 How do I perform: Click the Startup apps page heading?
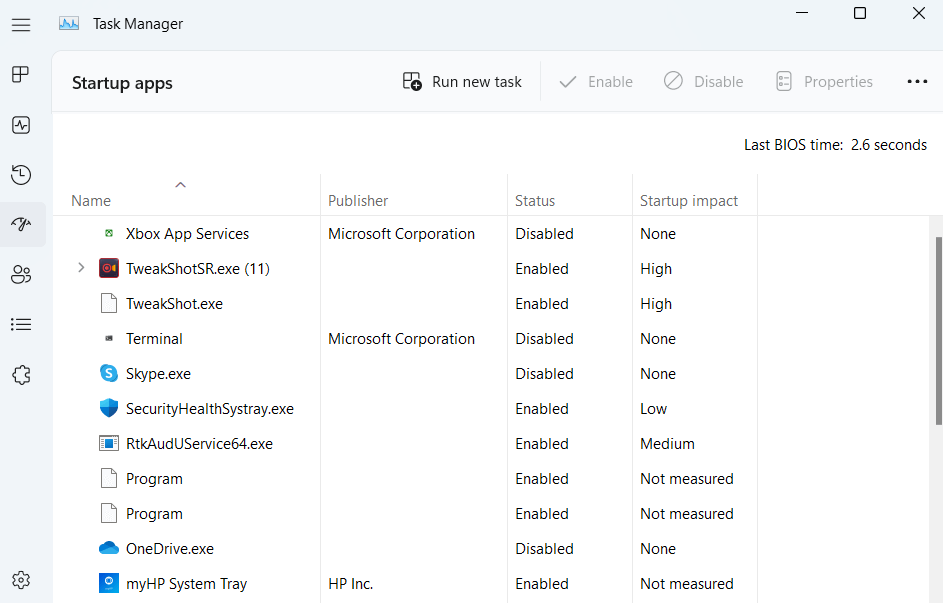click(x=122, y=83)
